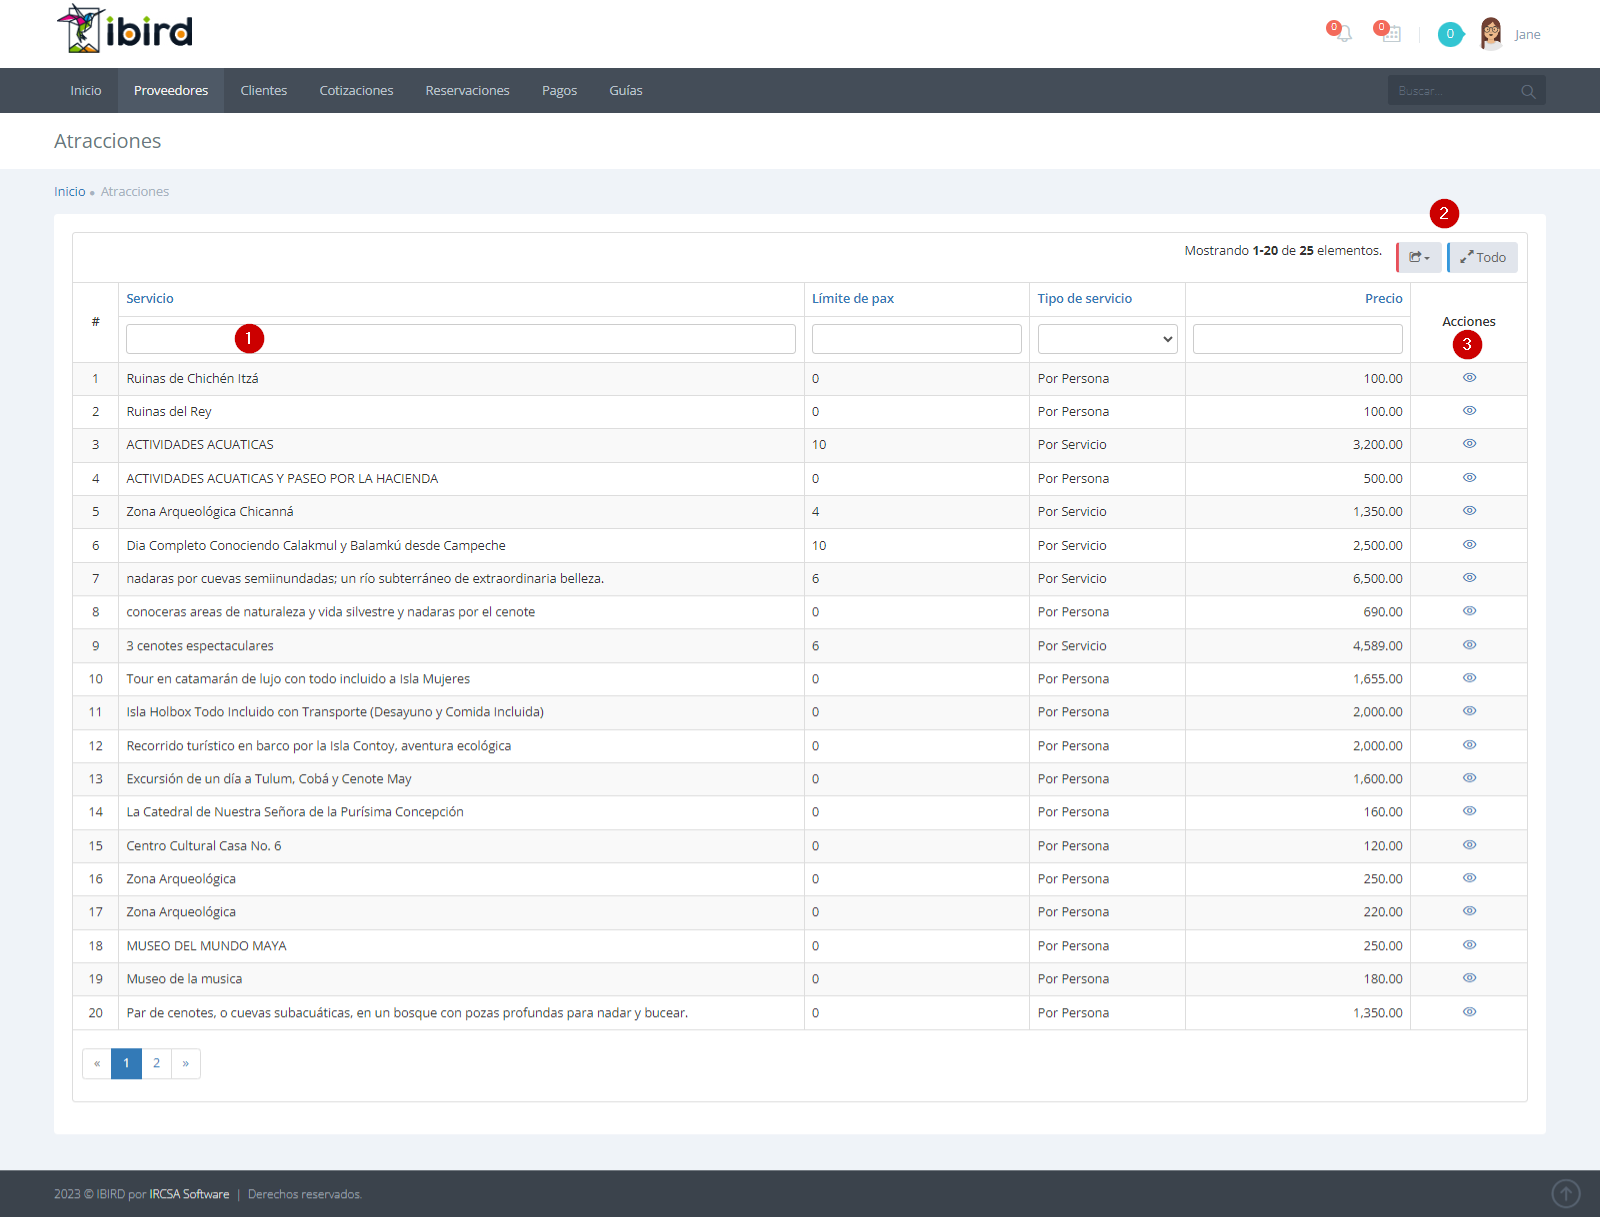The width and height of the screenshot is (1600, 1217).
Task: View Museo de la musica details
Action: [x=1469, y=978]
